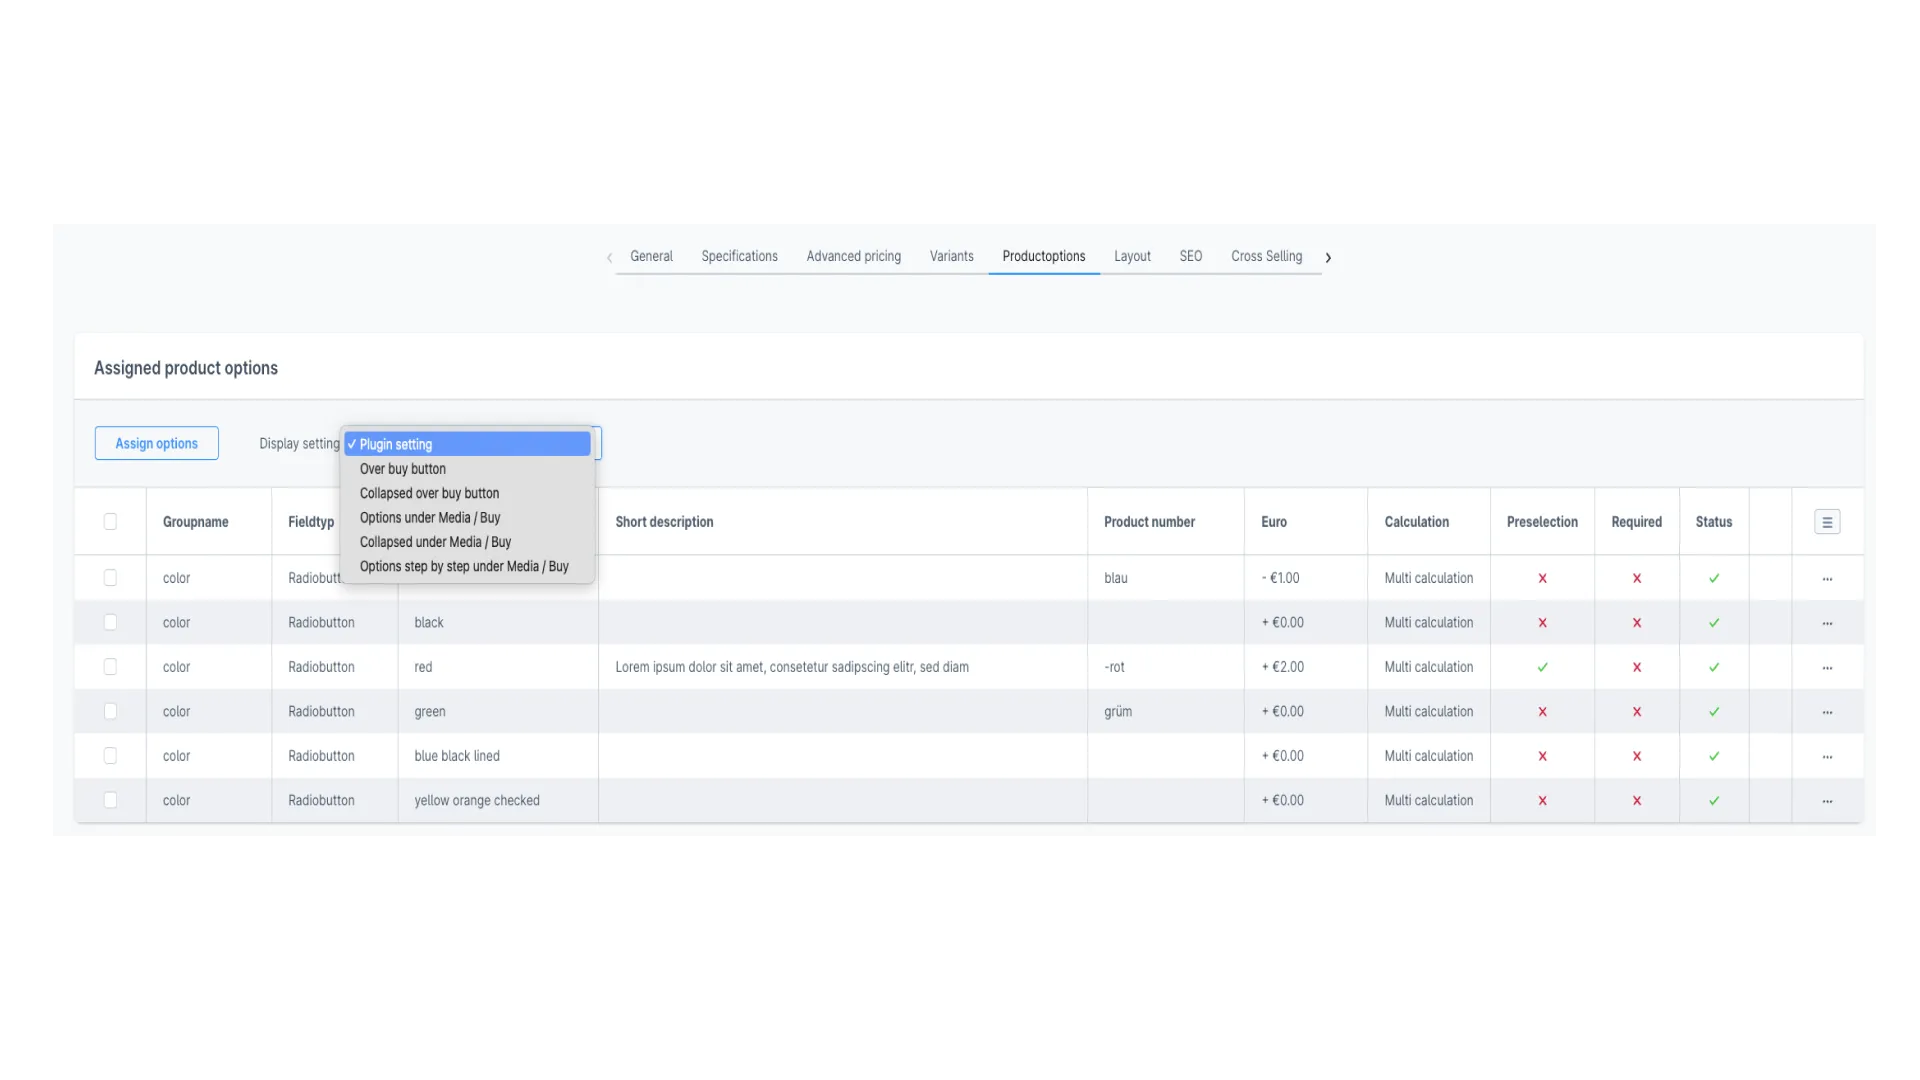
Task: Check the checkbox for the red row
Action: [110, 666]
